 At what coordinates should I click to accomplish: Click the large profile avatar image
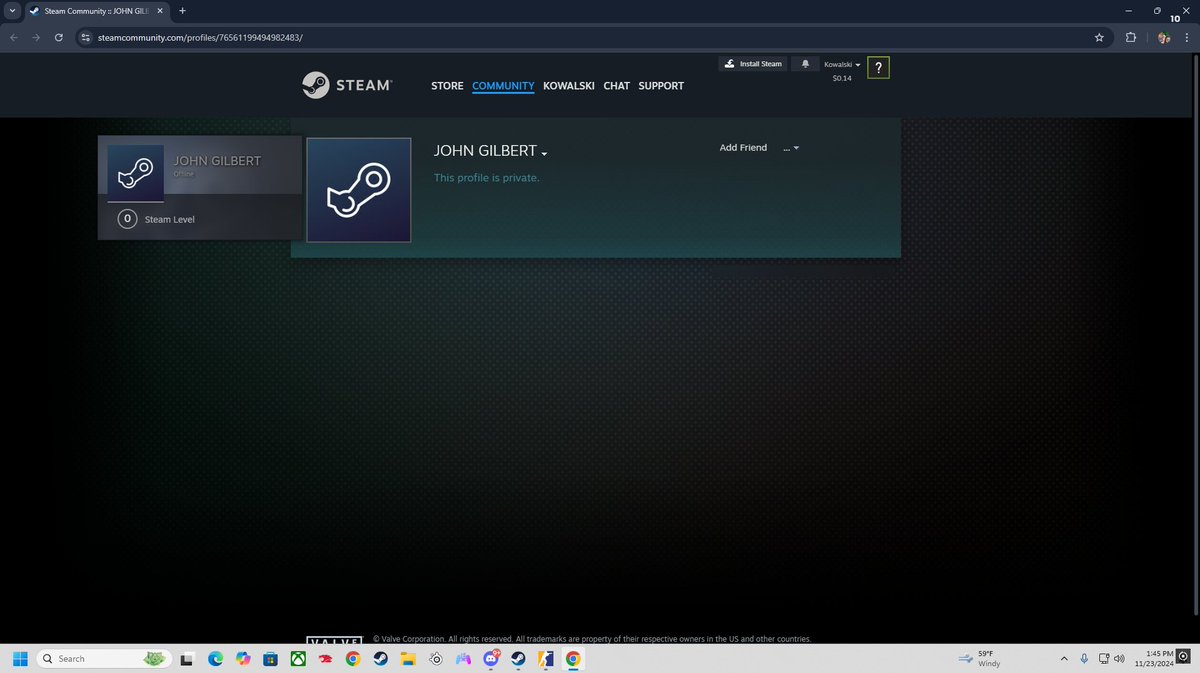pyautogui.click(x=359, y=190)
